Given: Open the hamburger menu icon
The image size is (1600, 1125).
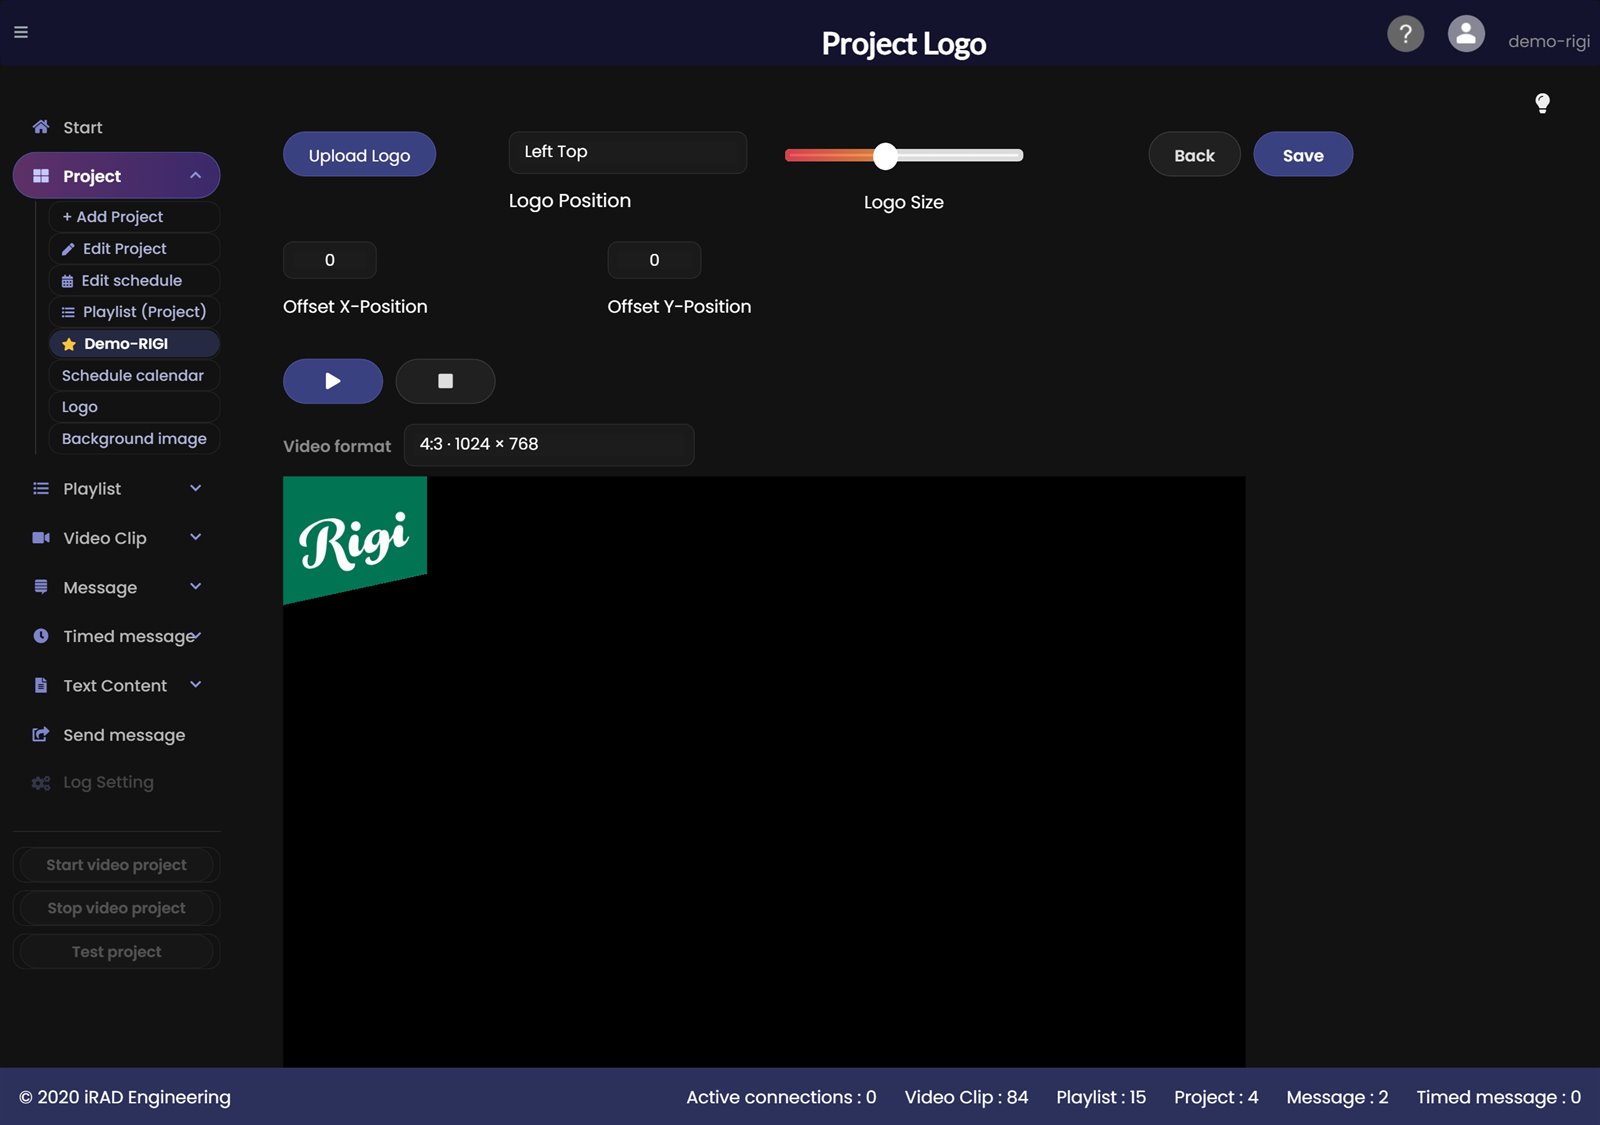Looking at the screenshot, I should point(21,32).
